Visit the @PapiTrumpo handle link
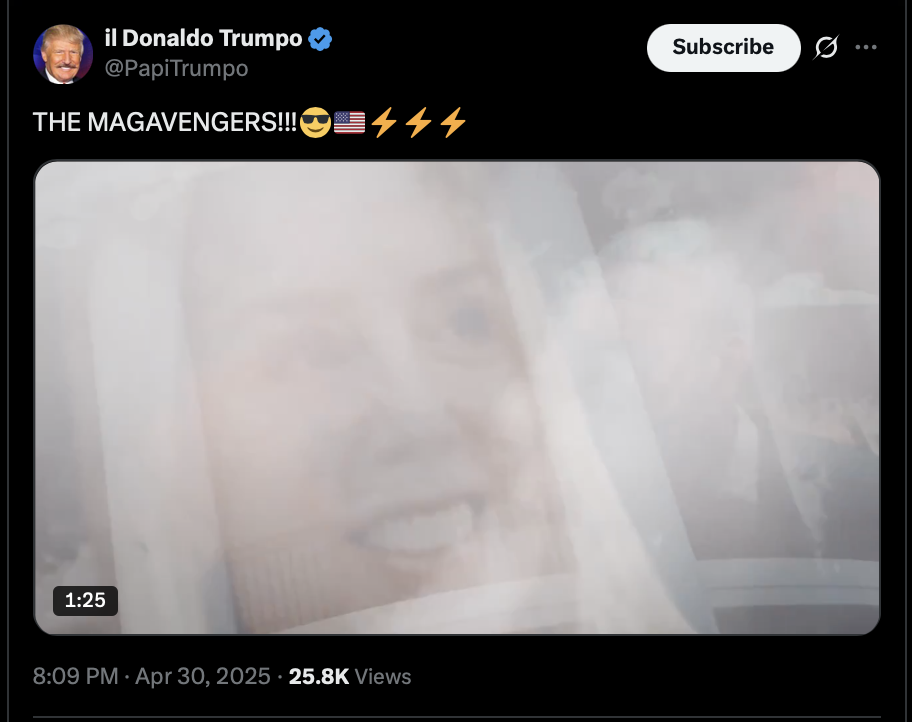Viewport: 912px width, 722px height. 176,68
